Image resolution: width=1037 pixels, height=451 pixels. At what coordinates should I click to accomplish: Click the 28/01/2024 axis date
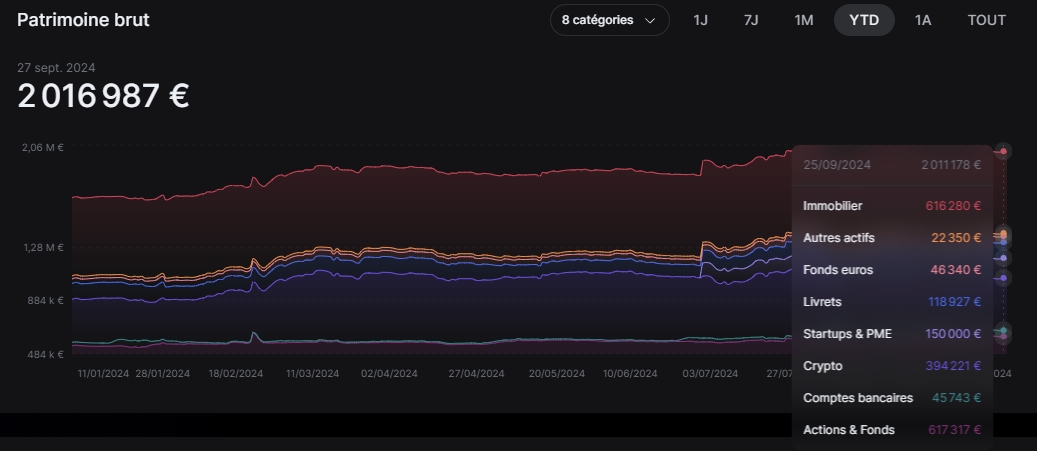pos(163,374)
